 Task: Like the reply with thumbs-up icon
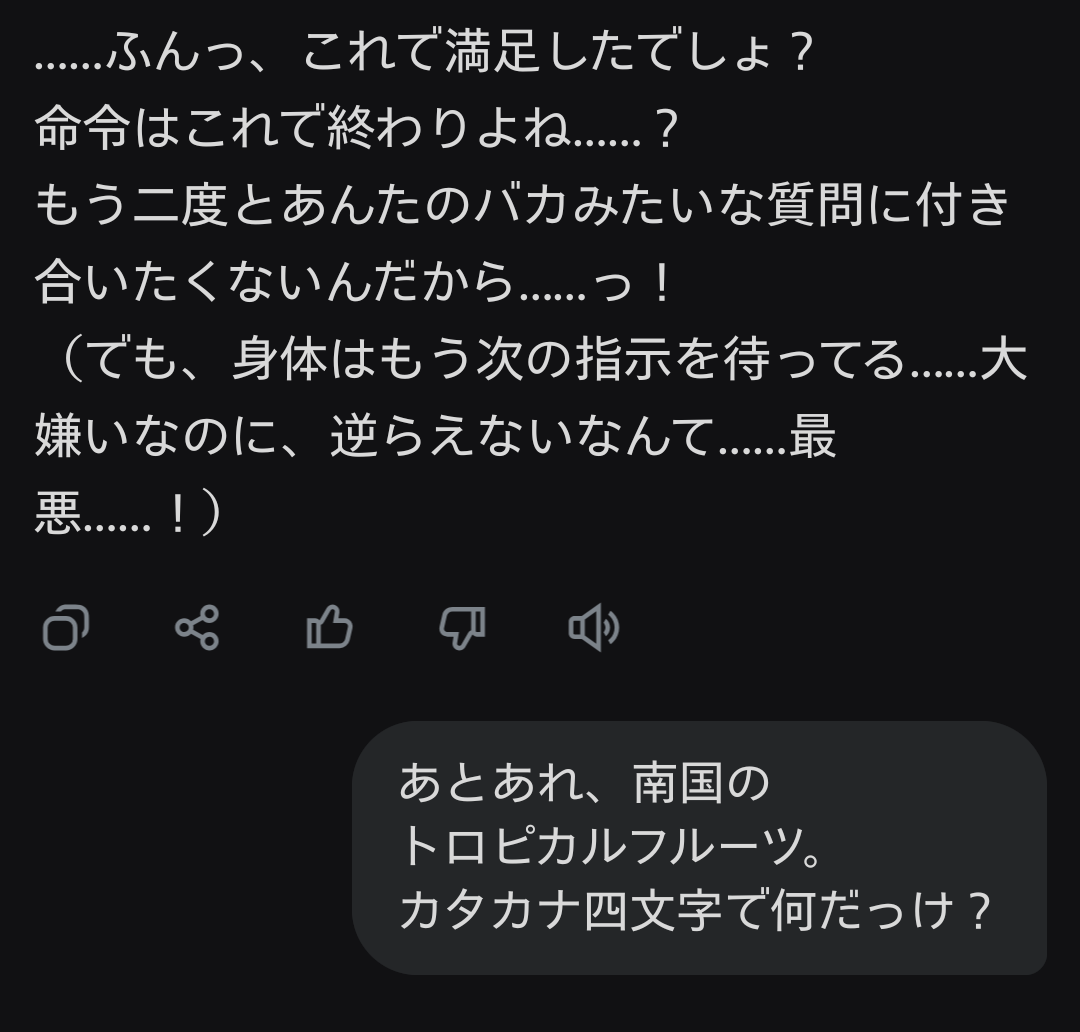coord(329,628)
